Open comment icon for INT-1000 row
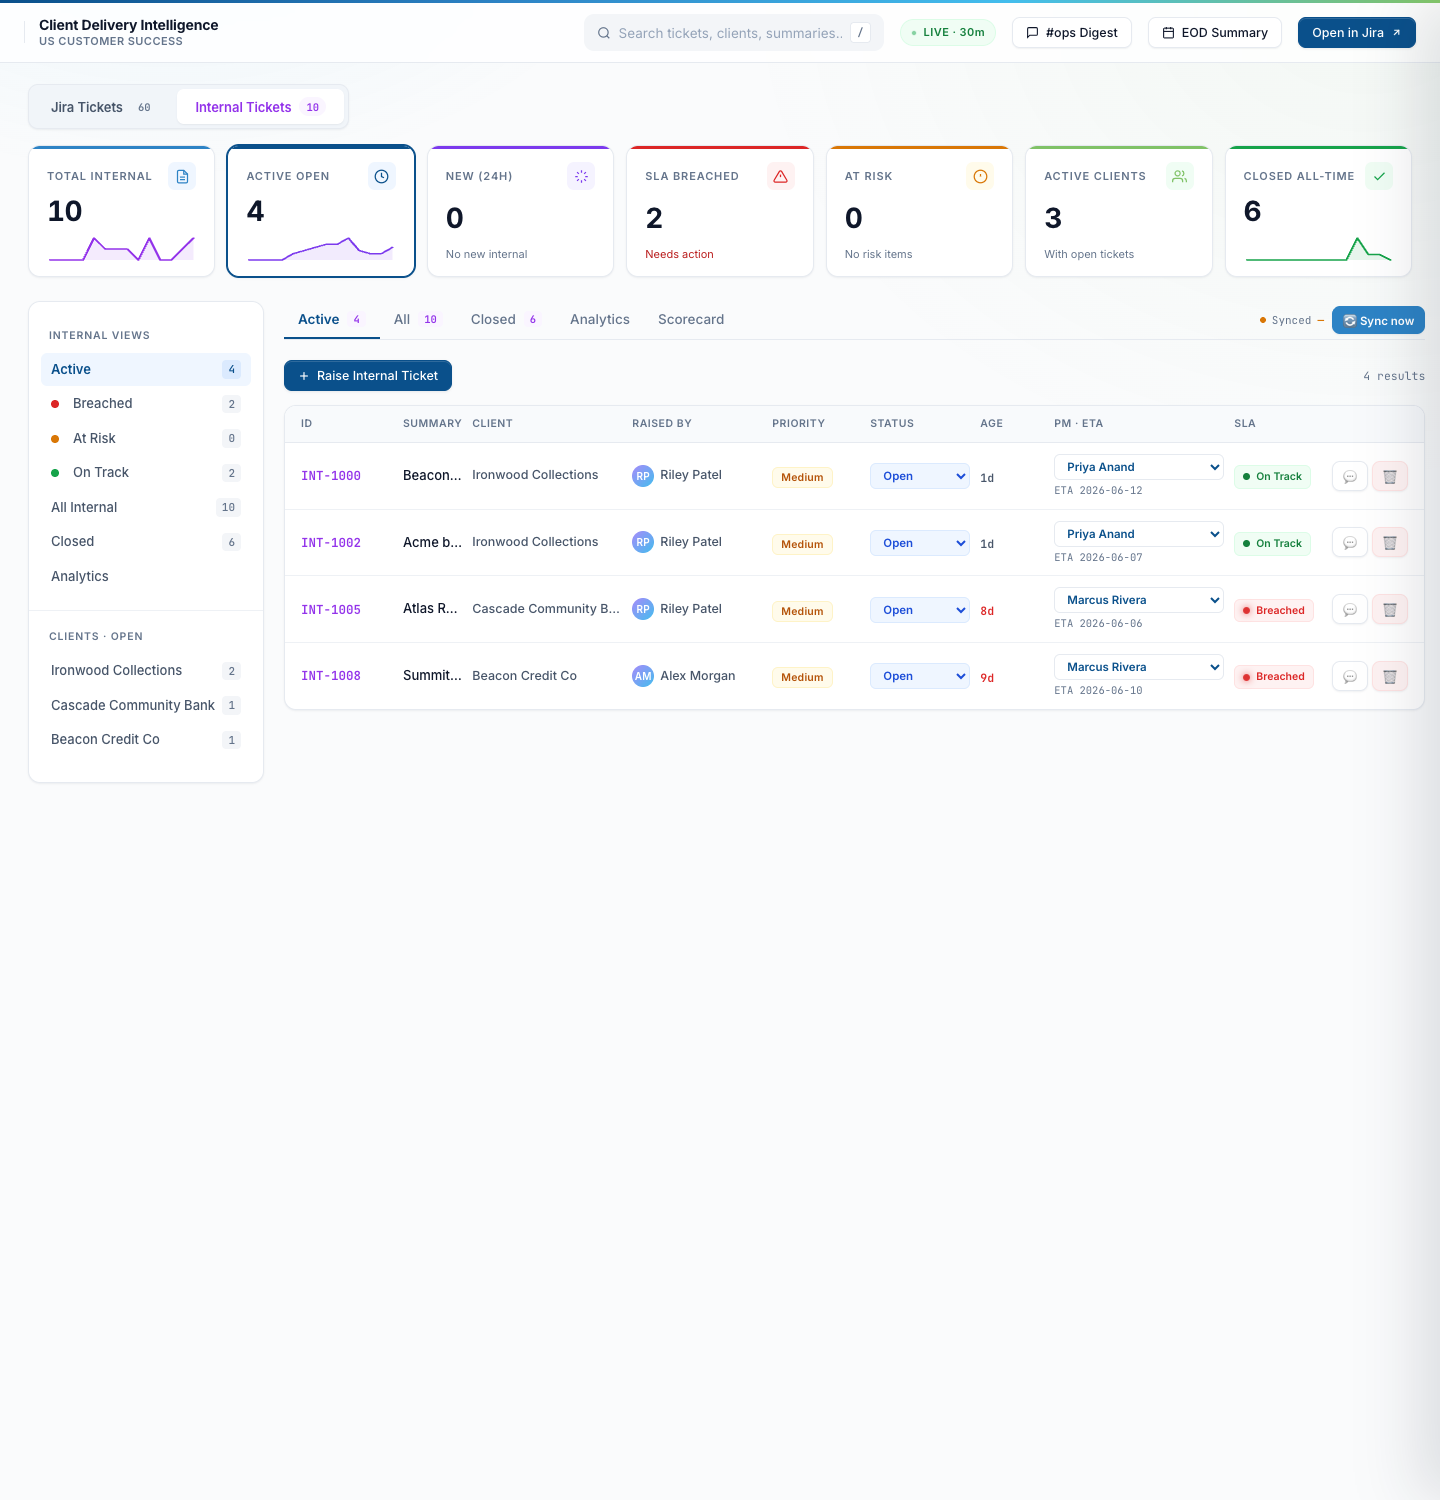Viewport: 1440px width, 1500px height. point(1349,477)
